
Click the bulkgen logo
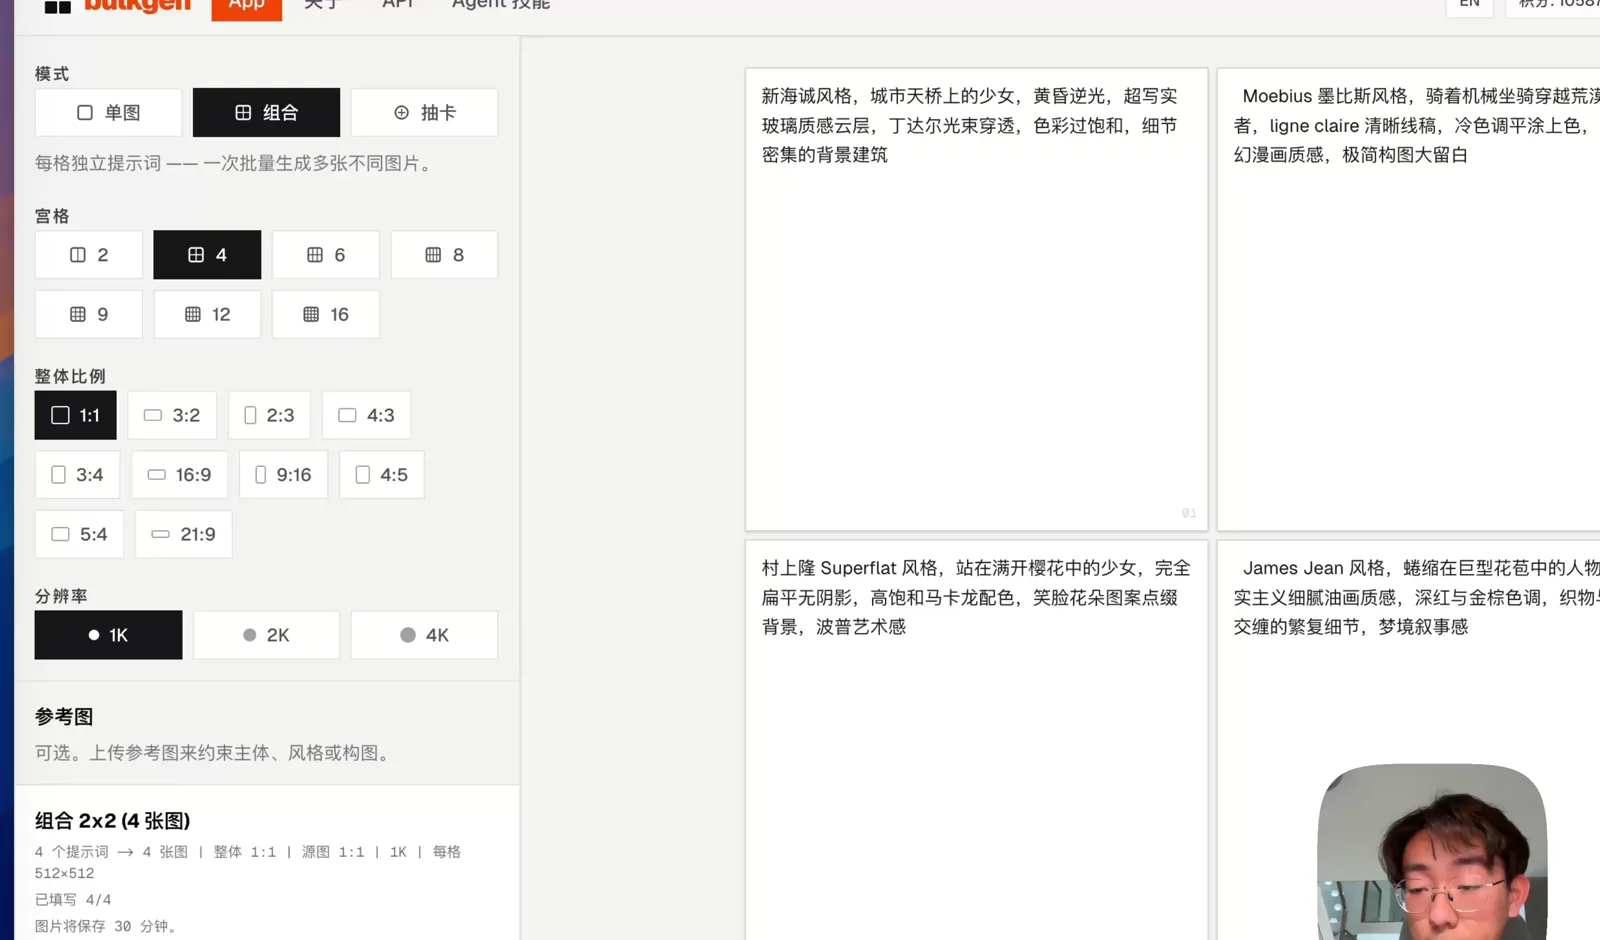click(x=118, y=6)
